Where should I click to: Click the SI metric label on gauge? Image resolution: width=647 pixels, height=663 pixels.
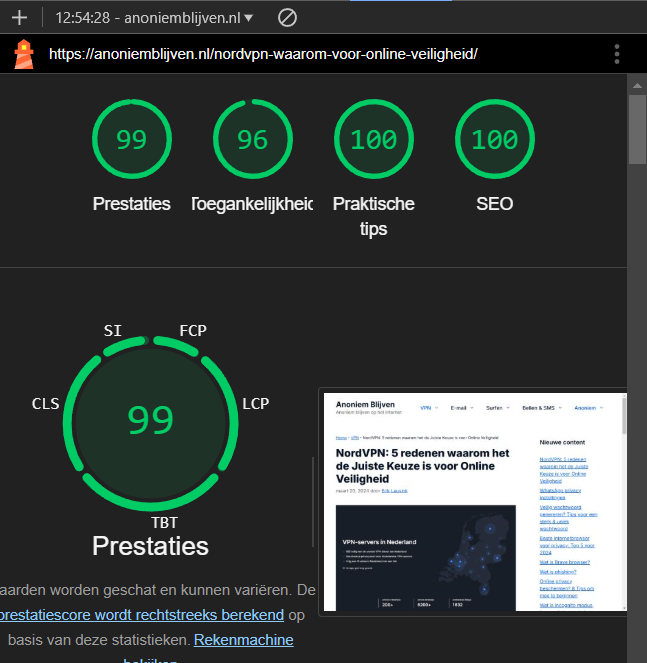(x=112, y=331)
